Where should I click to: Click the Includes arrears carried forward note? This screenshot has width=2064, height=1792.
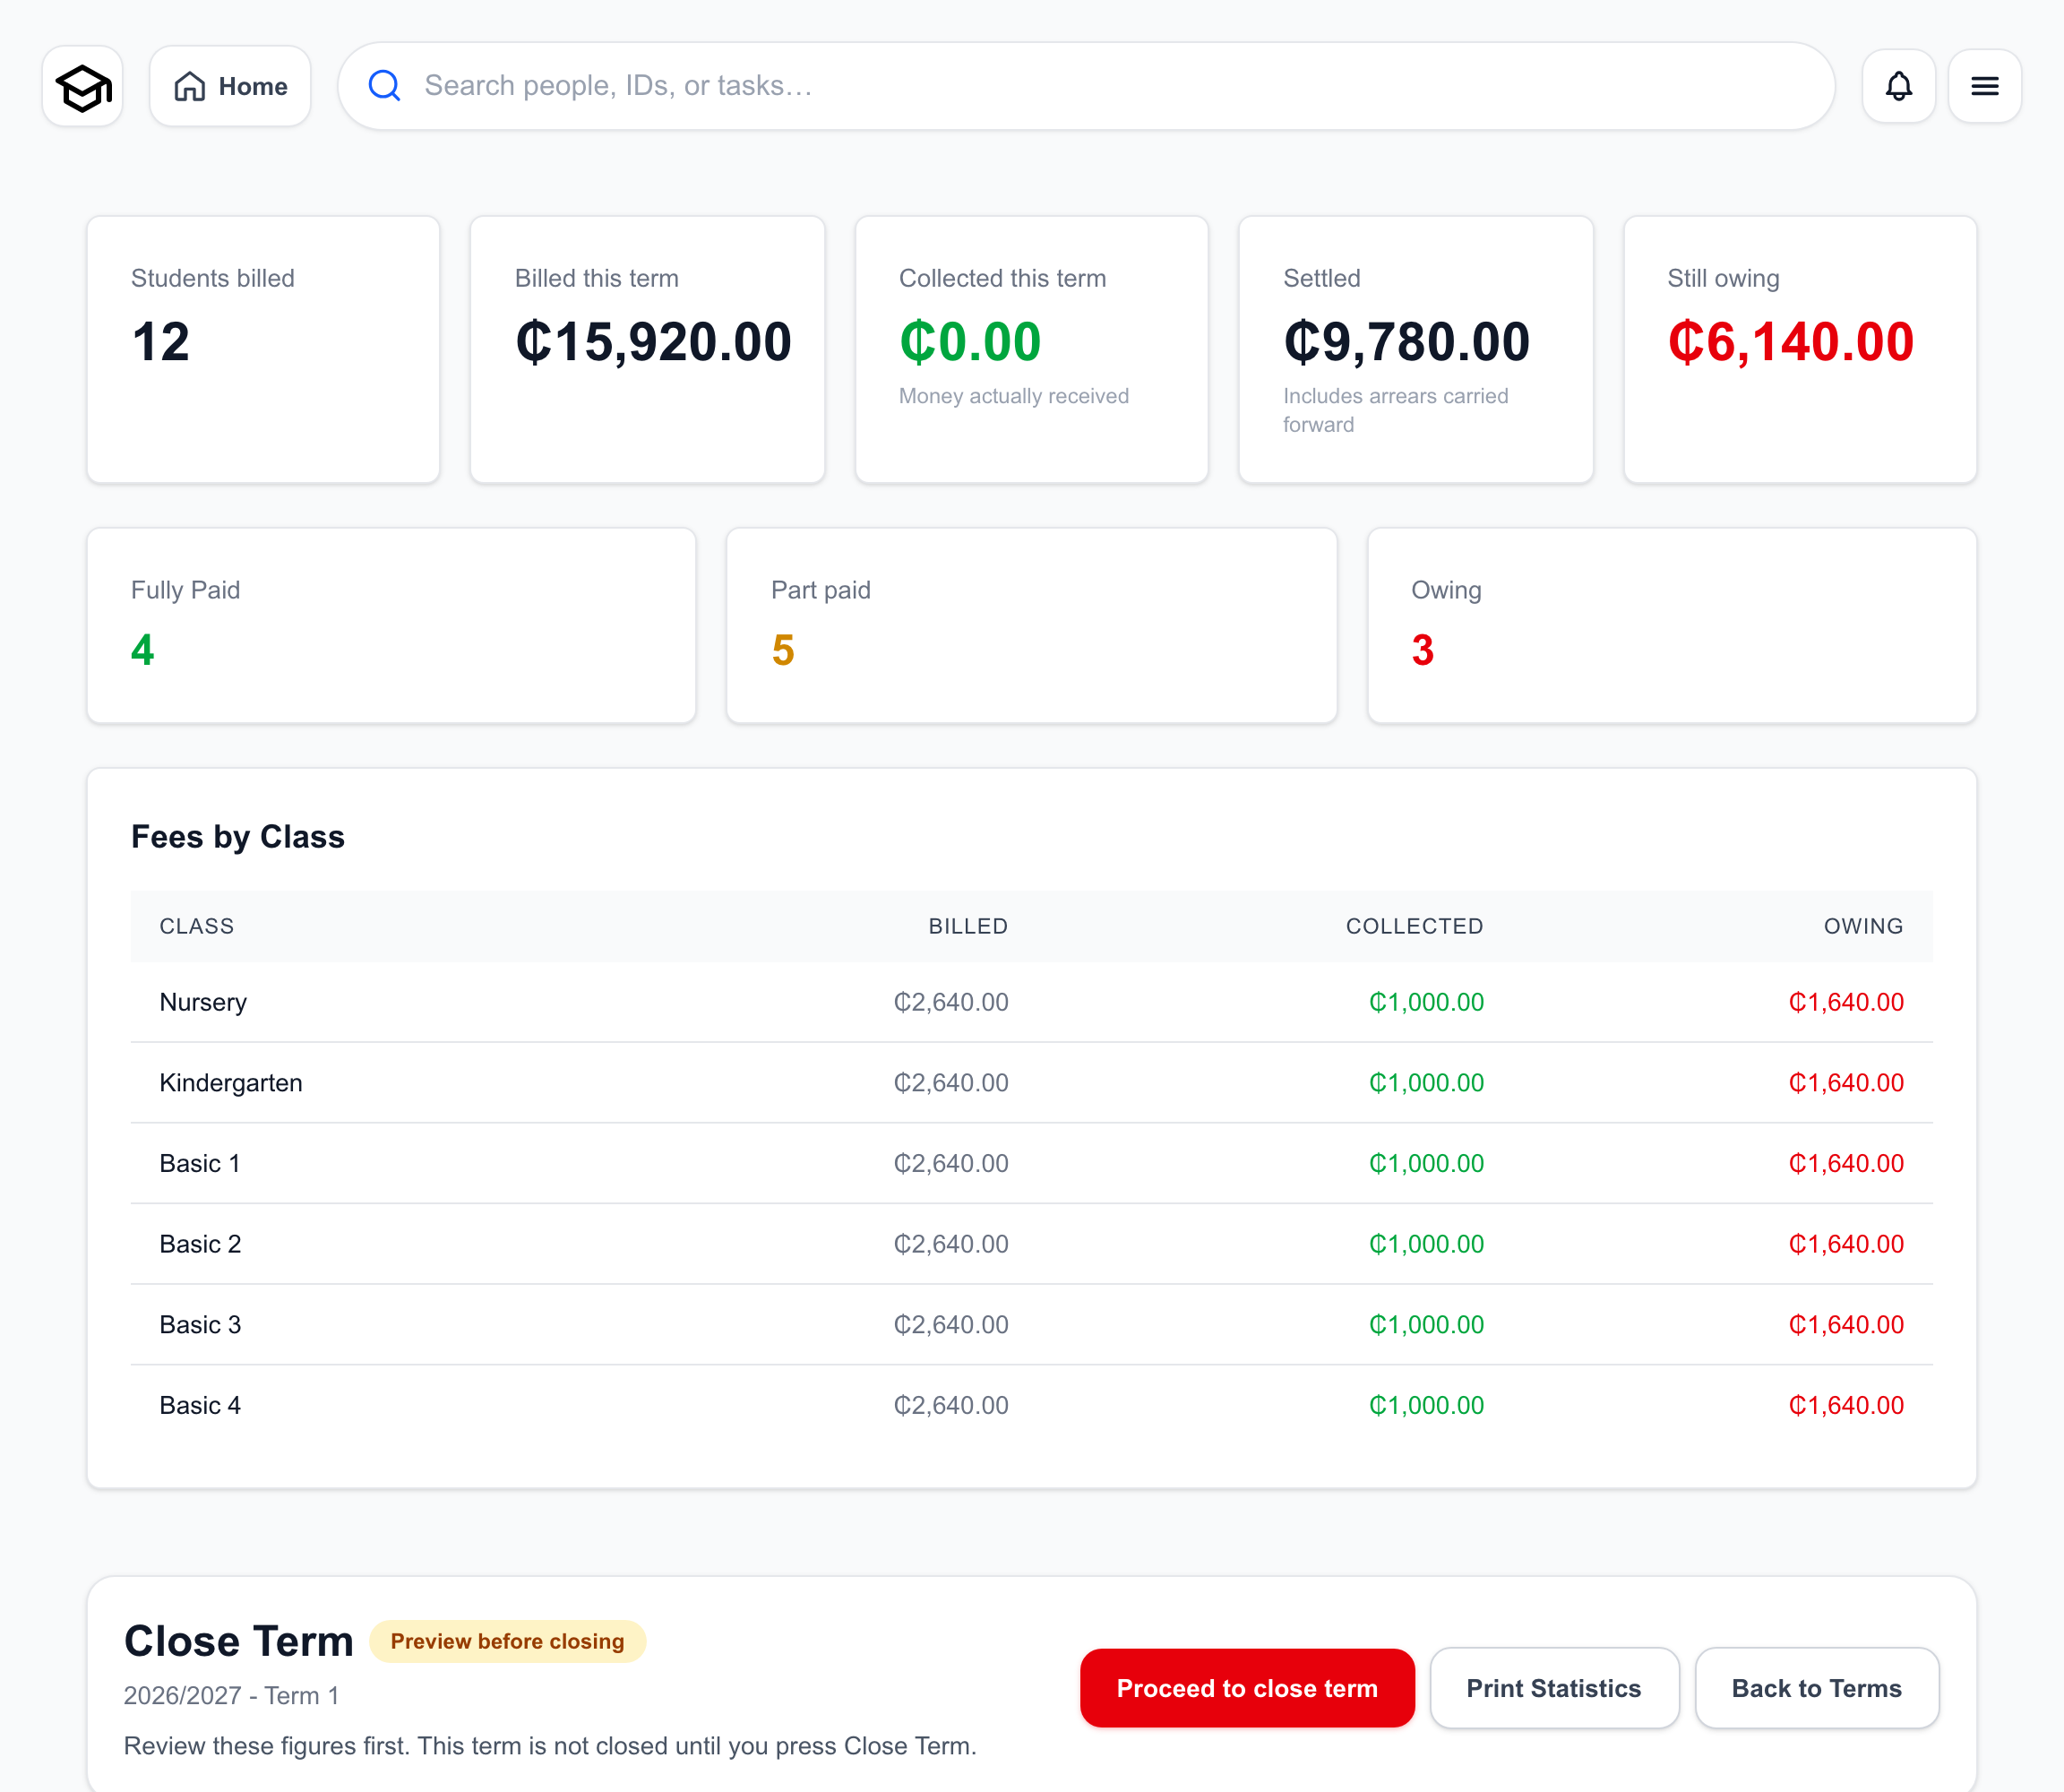tap(1395, 410)
